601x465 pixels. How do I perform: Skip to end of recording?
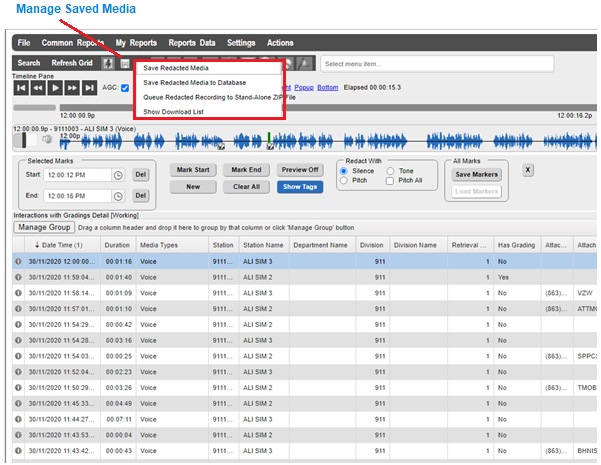tap(89, 88)
